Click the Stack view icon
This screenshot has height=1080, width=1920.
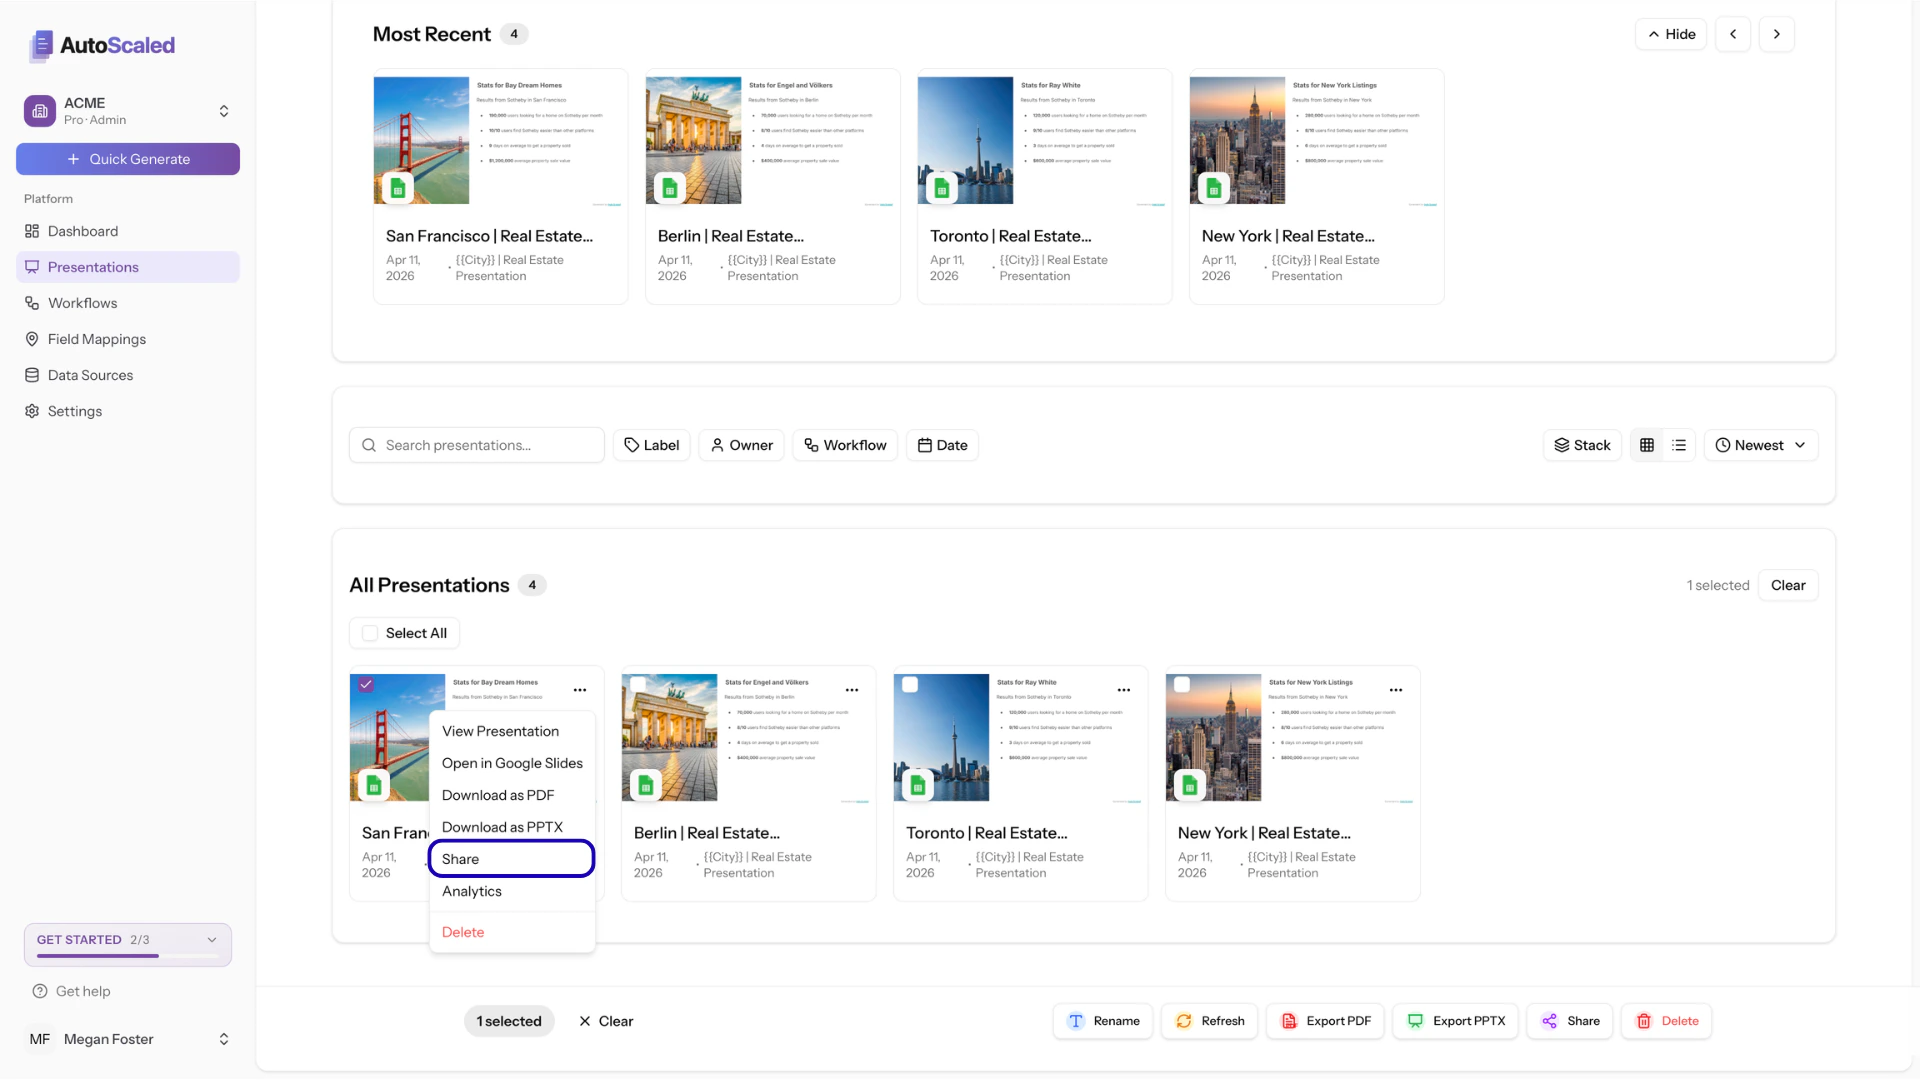pos(1582,445)
